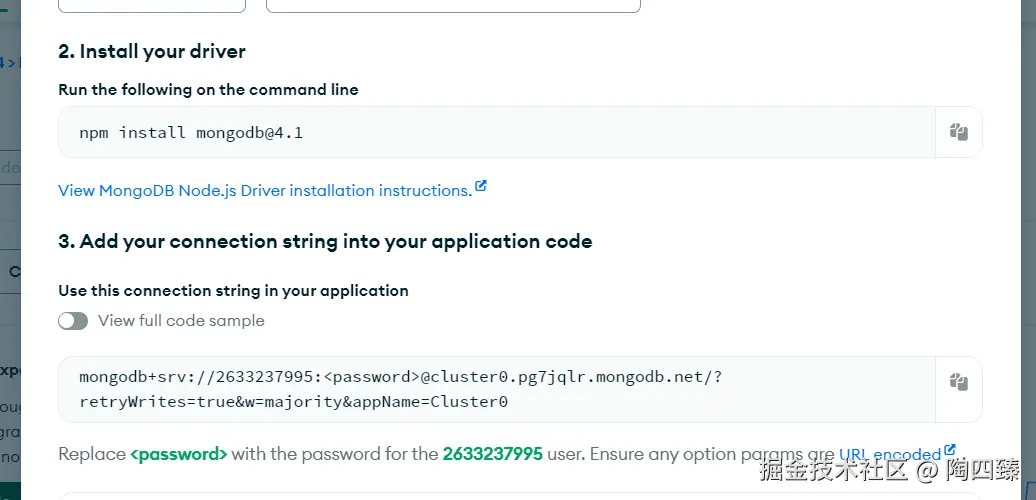Follow the "URL encoded" link

[x=889, y=454]
